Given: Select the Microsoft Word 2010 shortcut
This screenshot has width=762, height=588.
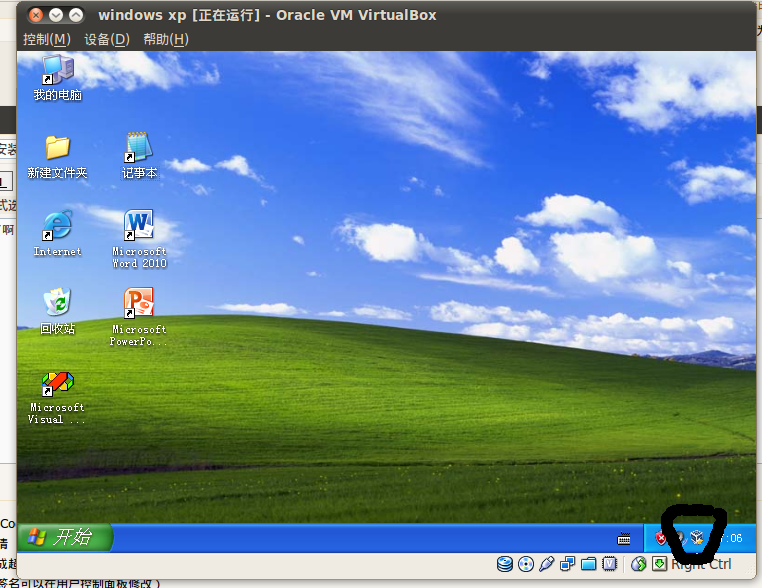Looking at the screenshot, I should pos(139,239).
